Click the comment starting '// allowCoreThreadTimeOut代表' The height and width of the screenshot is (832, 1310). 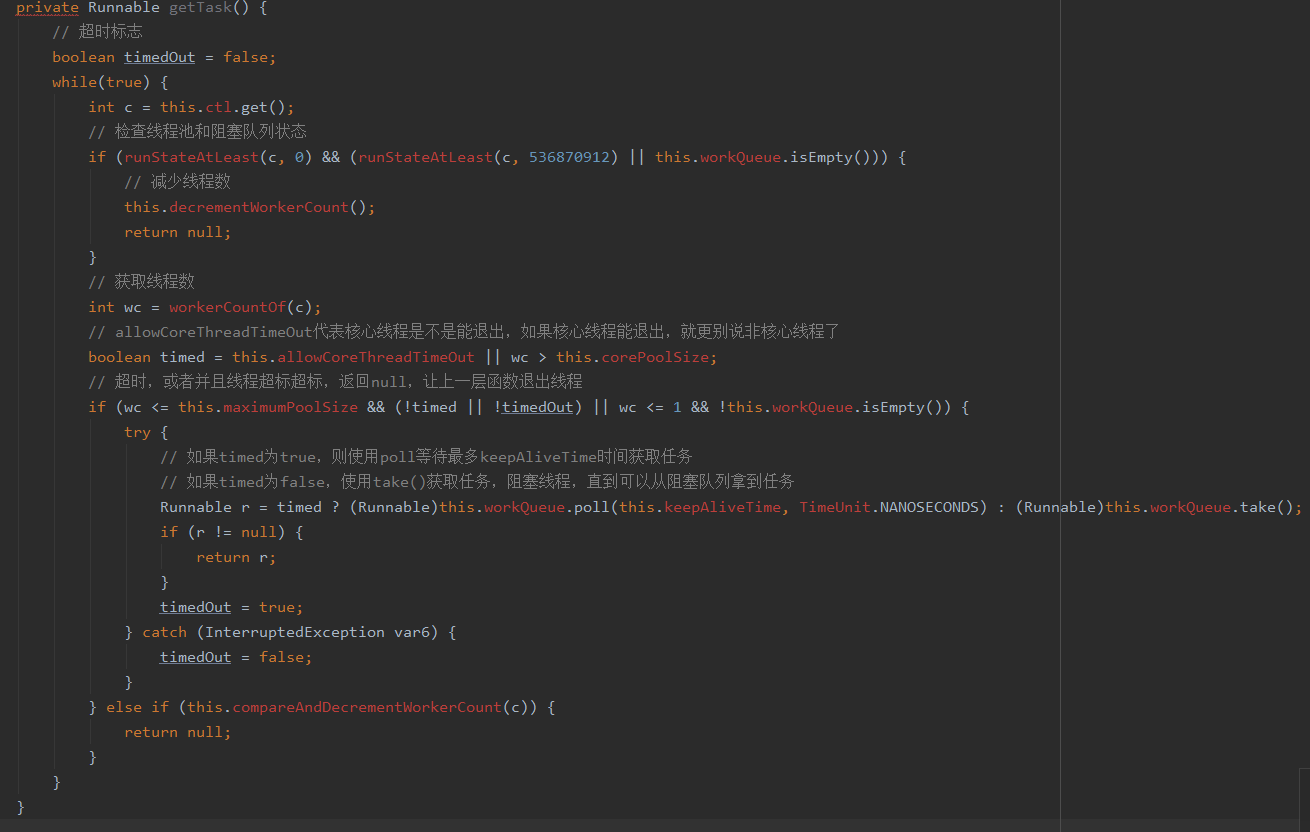(464, 332)
